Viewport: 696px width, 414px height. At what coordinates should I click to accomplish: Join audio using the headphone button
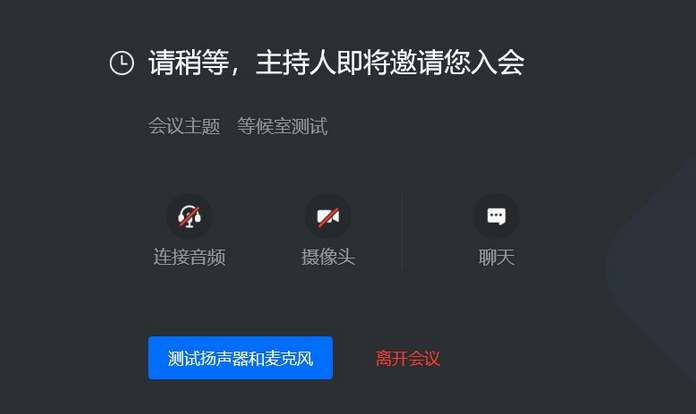[x=190, y=217]
